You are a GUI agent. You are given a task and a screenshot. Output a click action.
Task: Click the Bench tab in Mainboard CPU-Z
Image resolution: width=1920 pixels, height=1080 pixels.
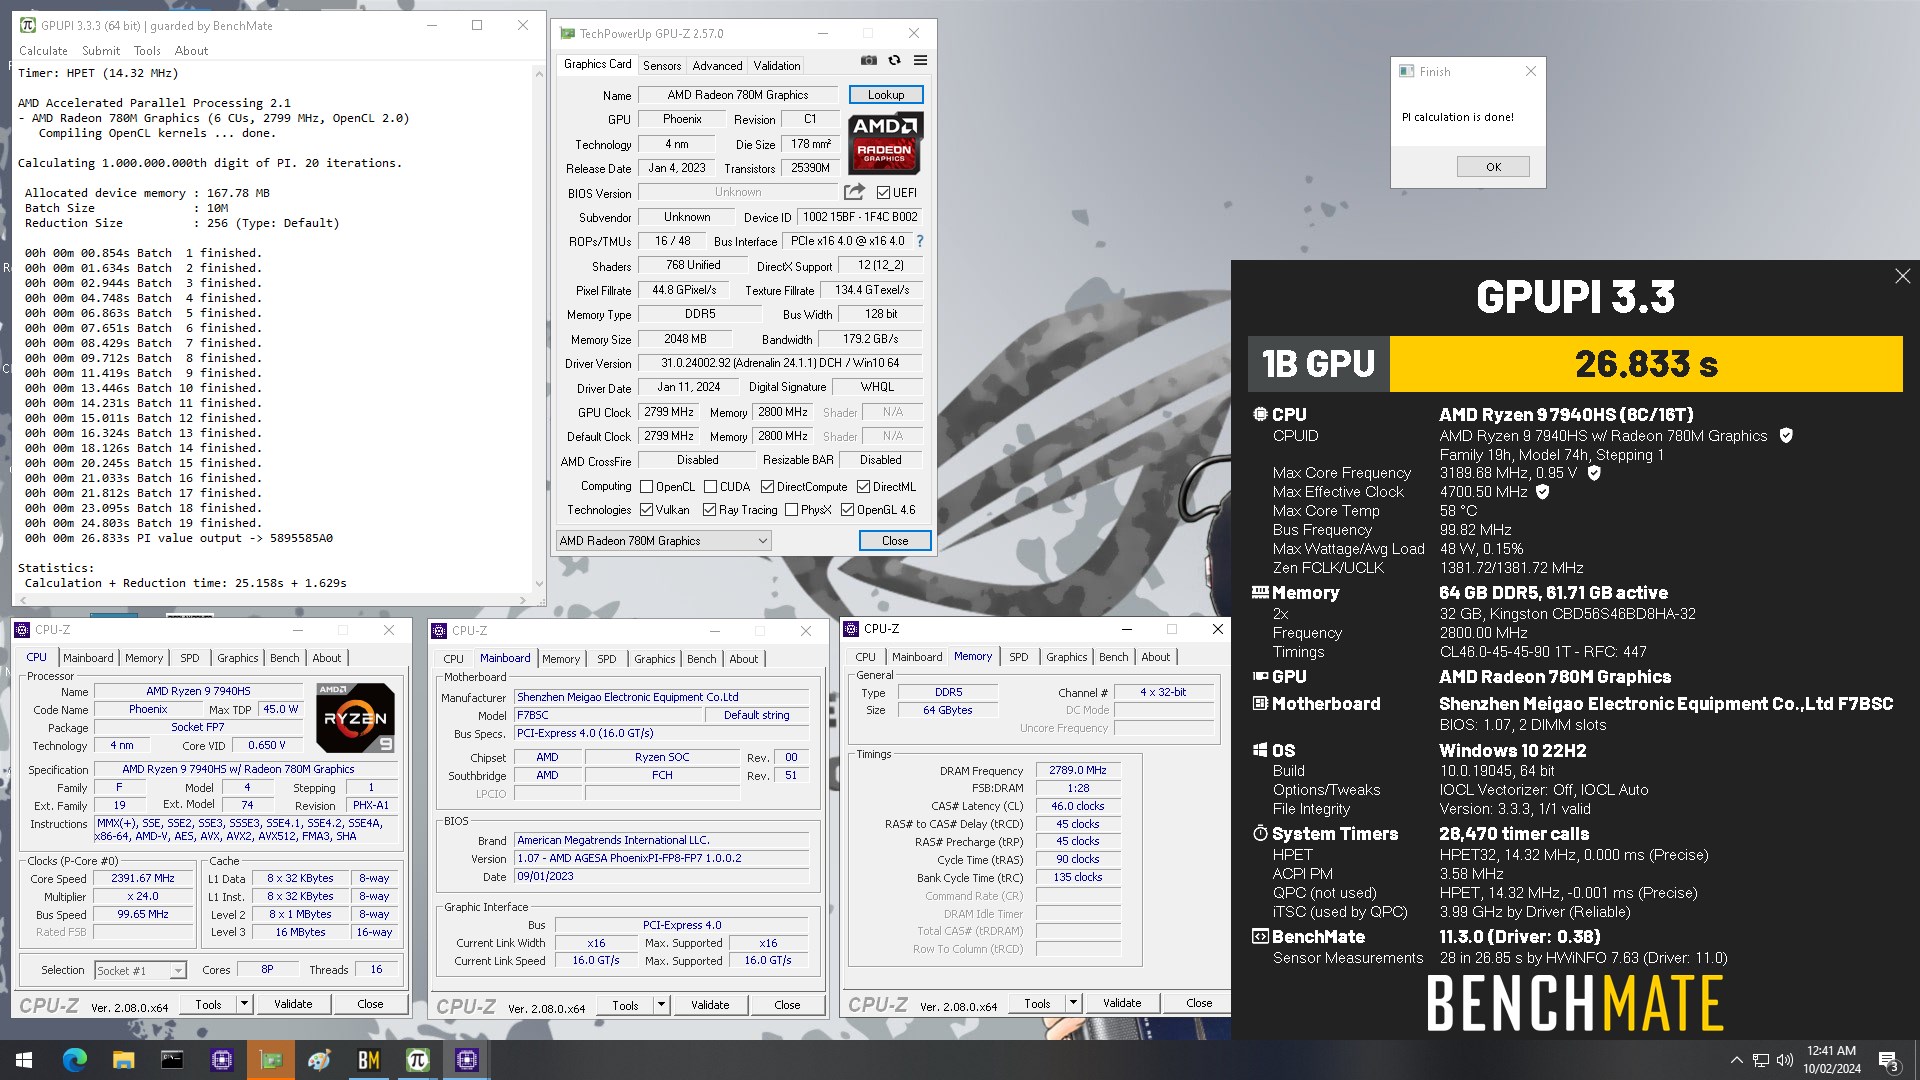point(701,659)
